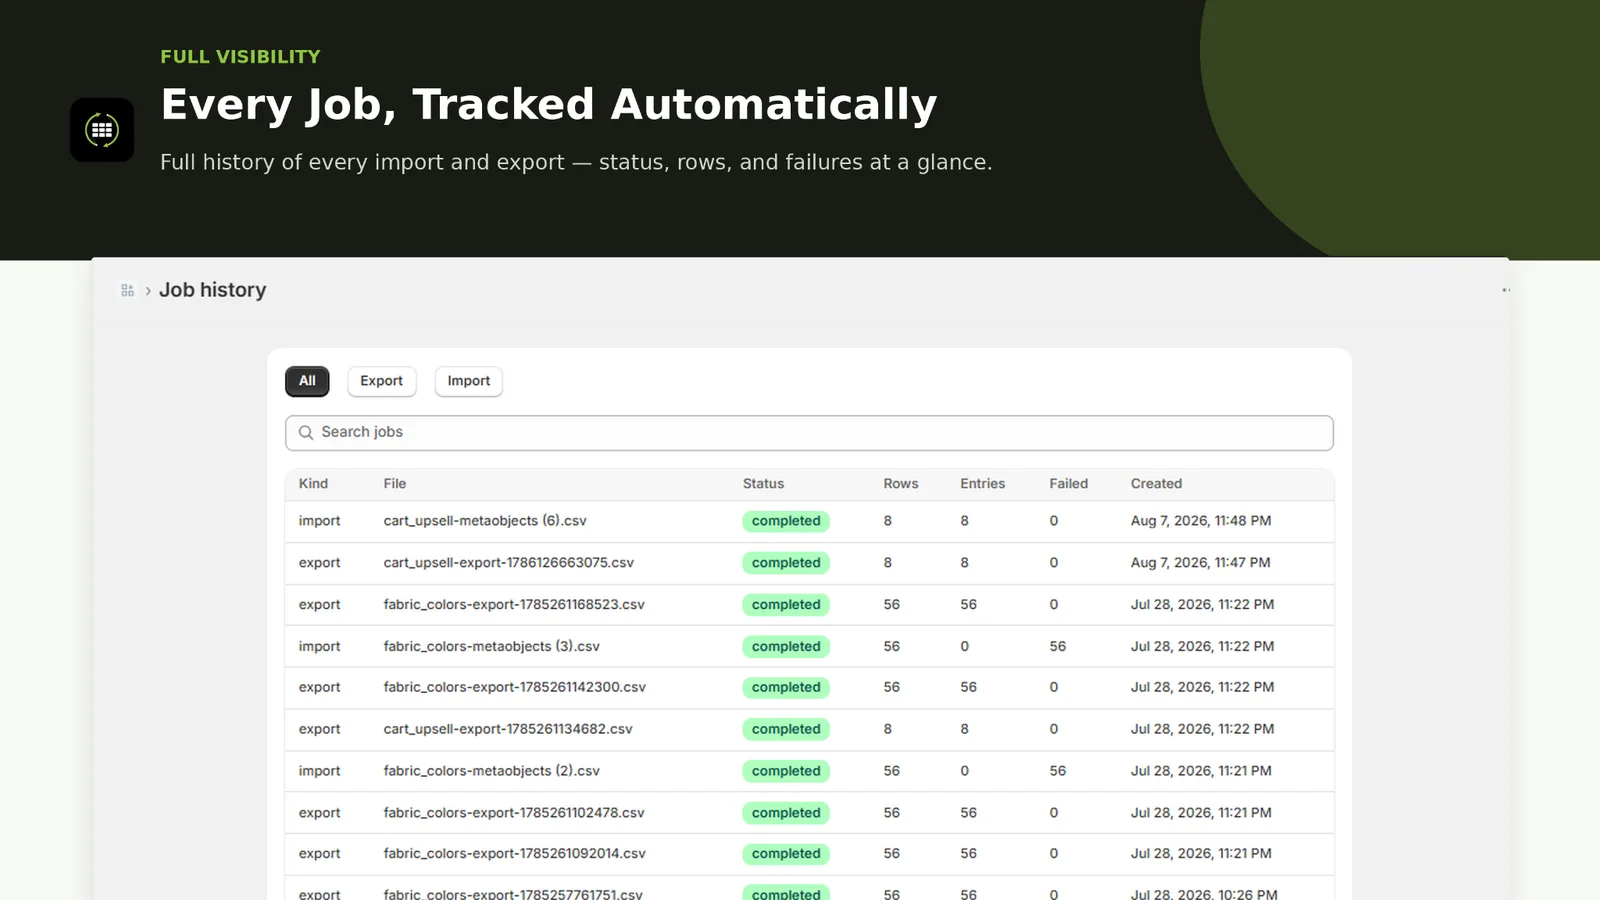Click completed badge for cart_upsell-metaobjects (6).csv
This screenshot has width=1600, height=900.
786,521
